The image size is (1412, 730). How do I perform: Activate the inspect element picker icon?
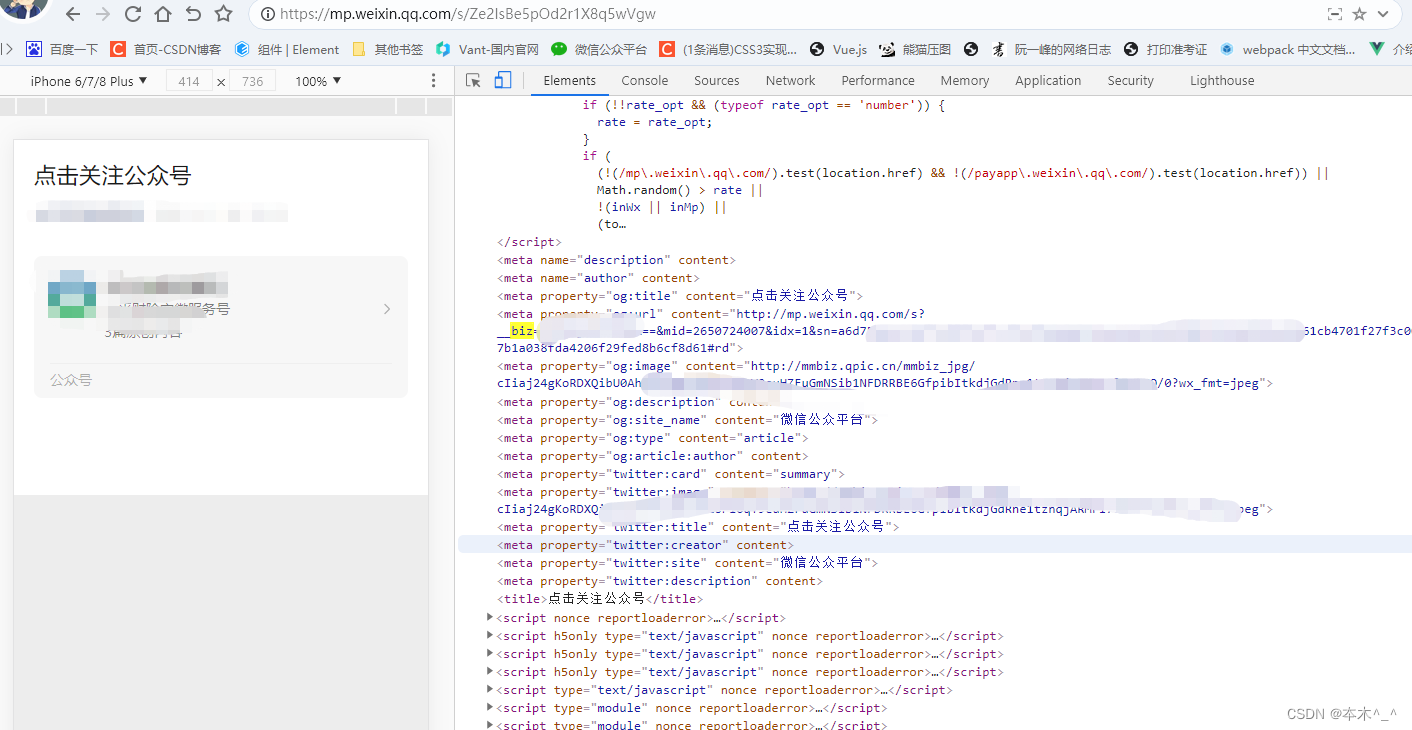pos(474,80)
